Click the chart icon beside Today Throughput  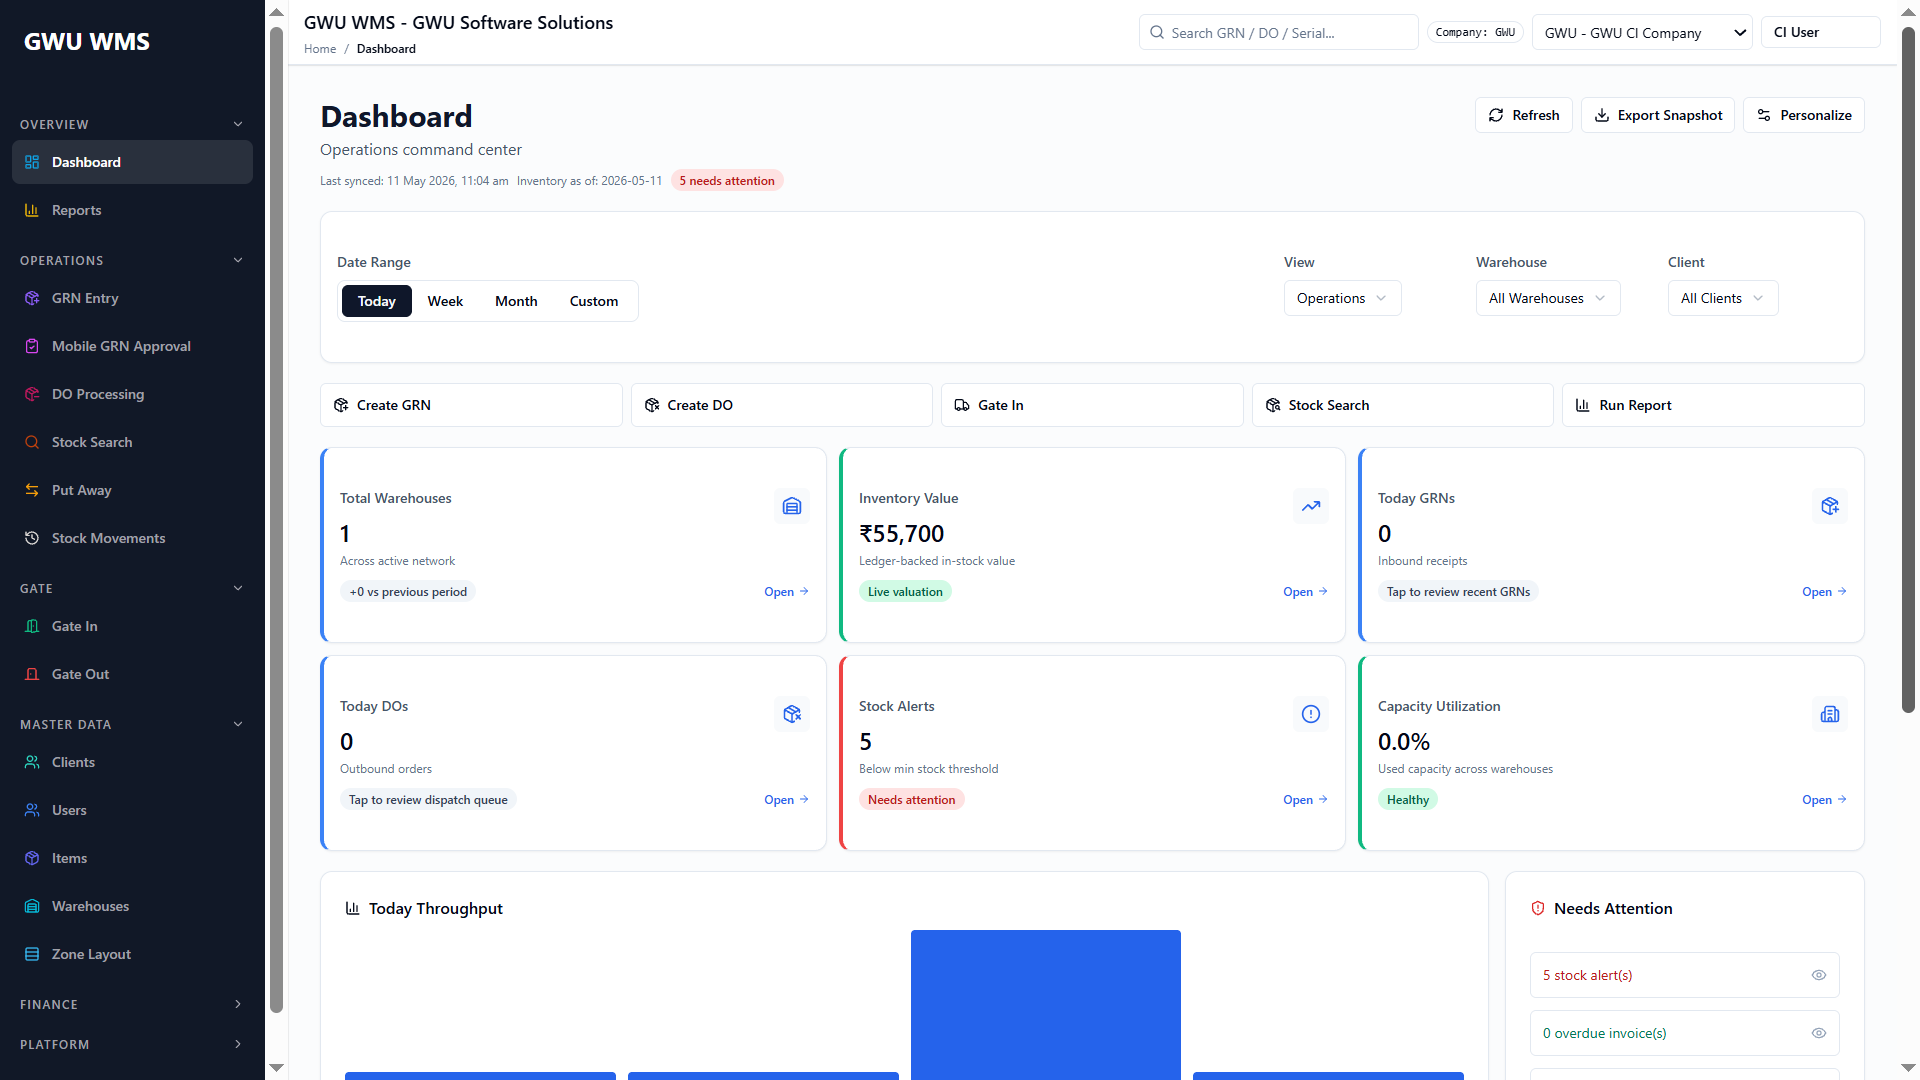coord(352,908)
